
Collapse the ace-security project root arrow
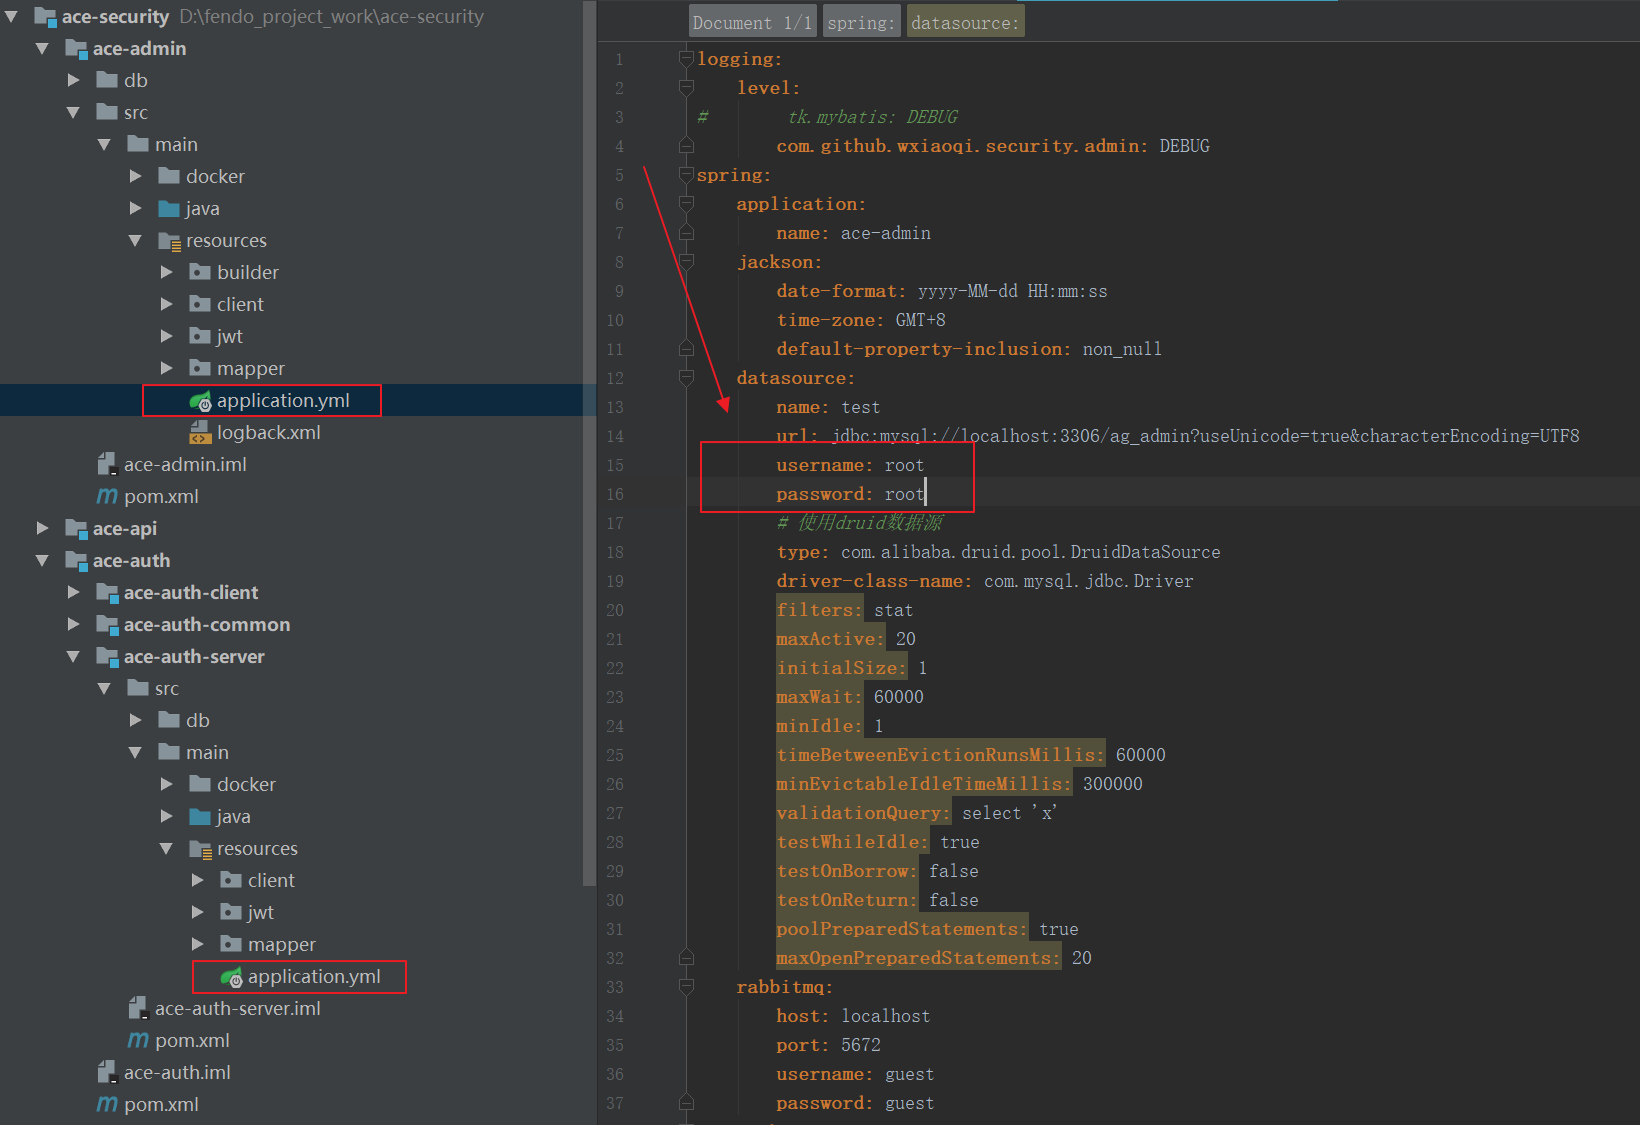tap(11, 17)
